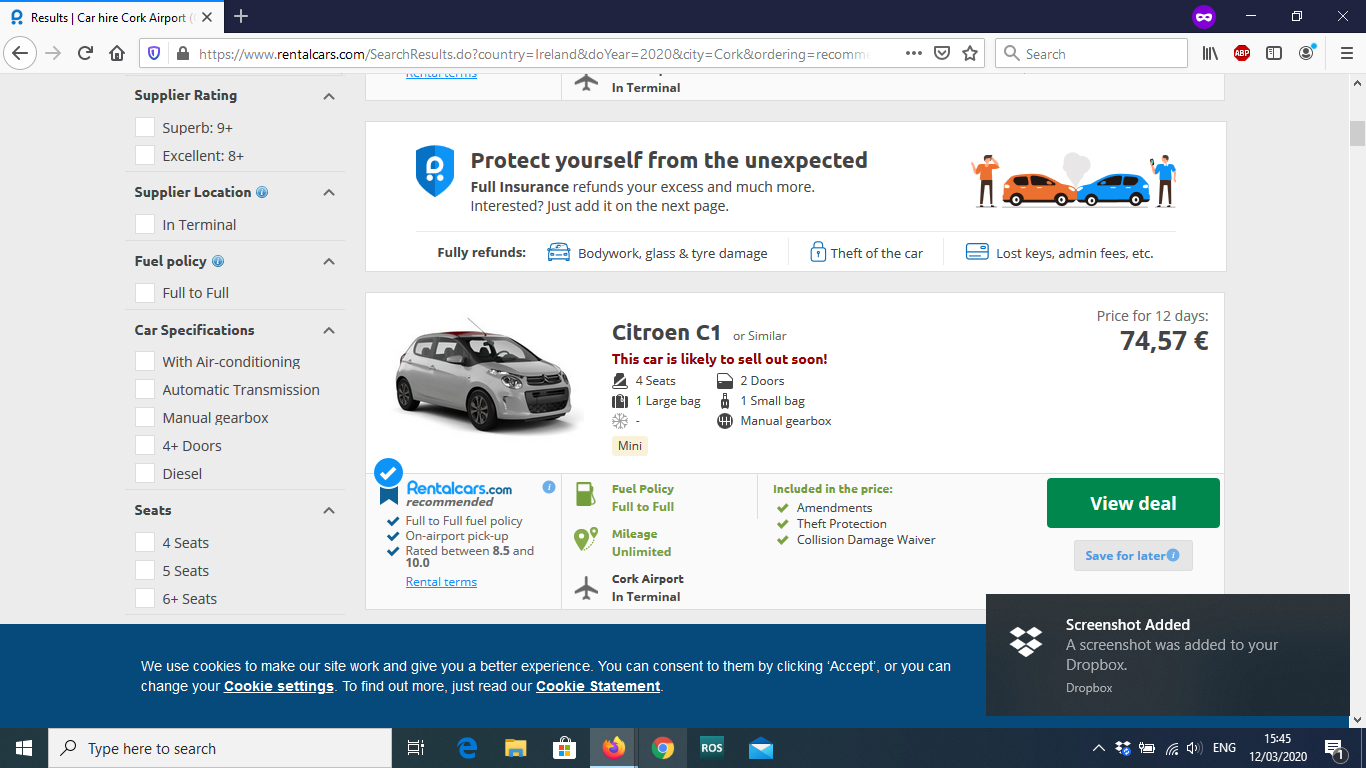Image resolution: width=1366 pixels, height=768 pixels.
Task: Show site security padlock details
Action: [181, 54]
